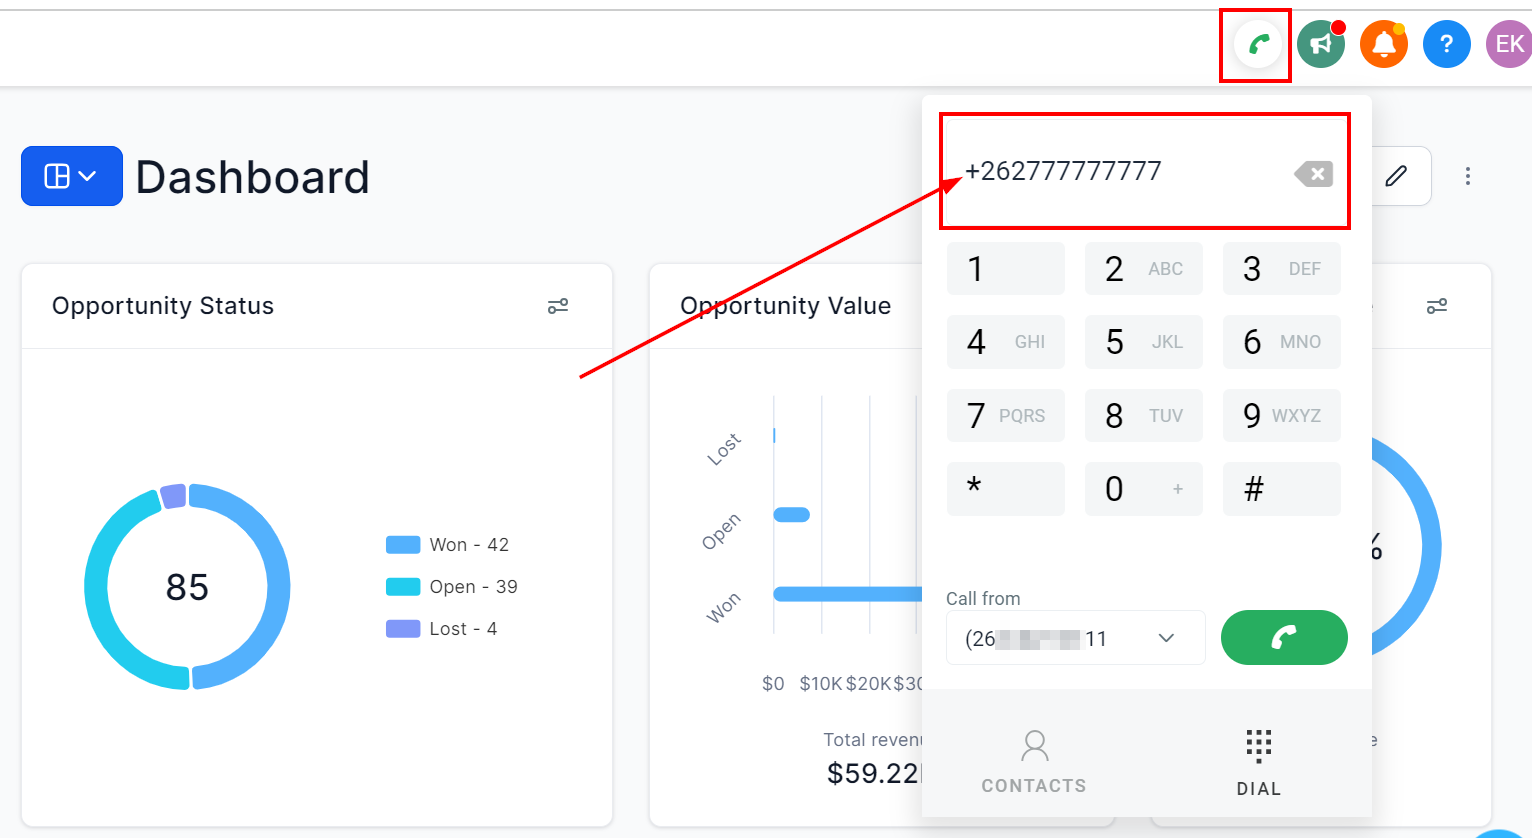Viewport: 1532px width, 838px height.
Task: Expand the Call from number dropdown
Action: point(1076,638)
